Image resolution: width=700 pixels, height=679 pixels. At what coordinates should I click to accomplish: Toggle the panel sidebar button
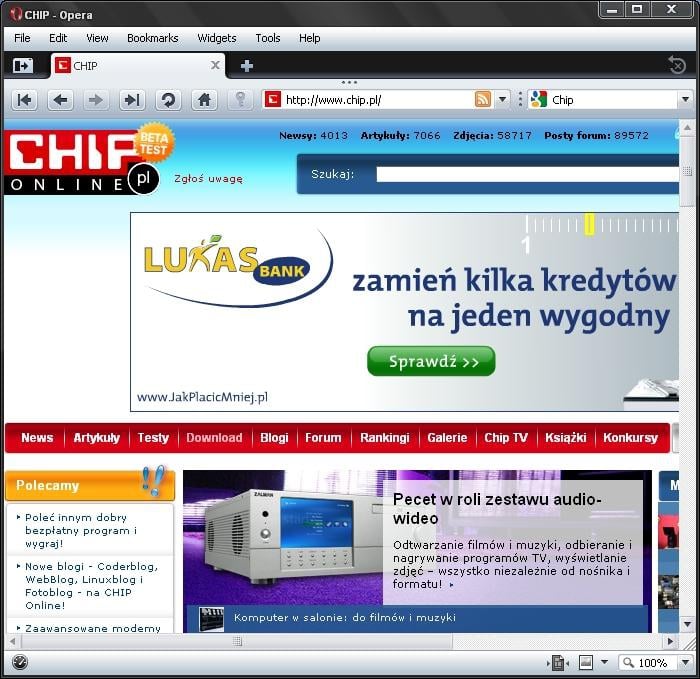[x=23, y=66]
